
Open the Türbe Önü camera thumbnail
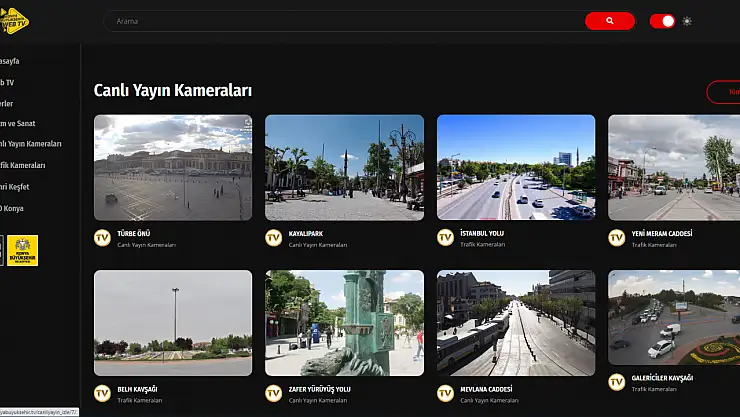pyautogui.click(x=173, y=167)
